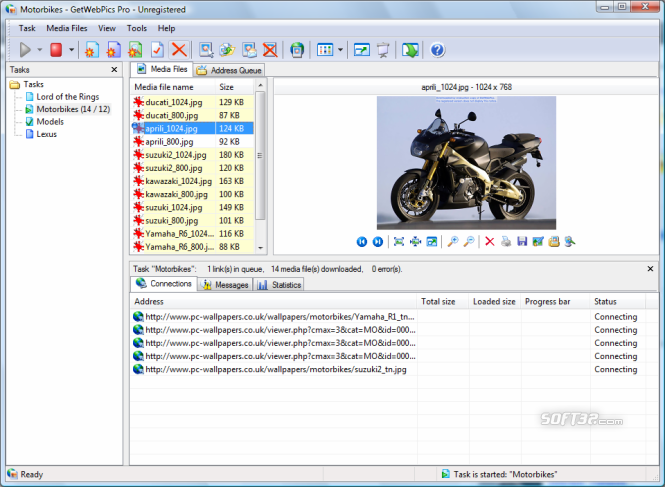The height and width of the screenshot is (487, 665).
Task: Save the previewed image with floppy icon
Action: [x=522, y=242]
